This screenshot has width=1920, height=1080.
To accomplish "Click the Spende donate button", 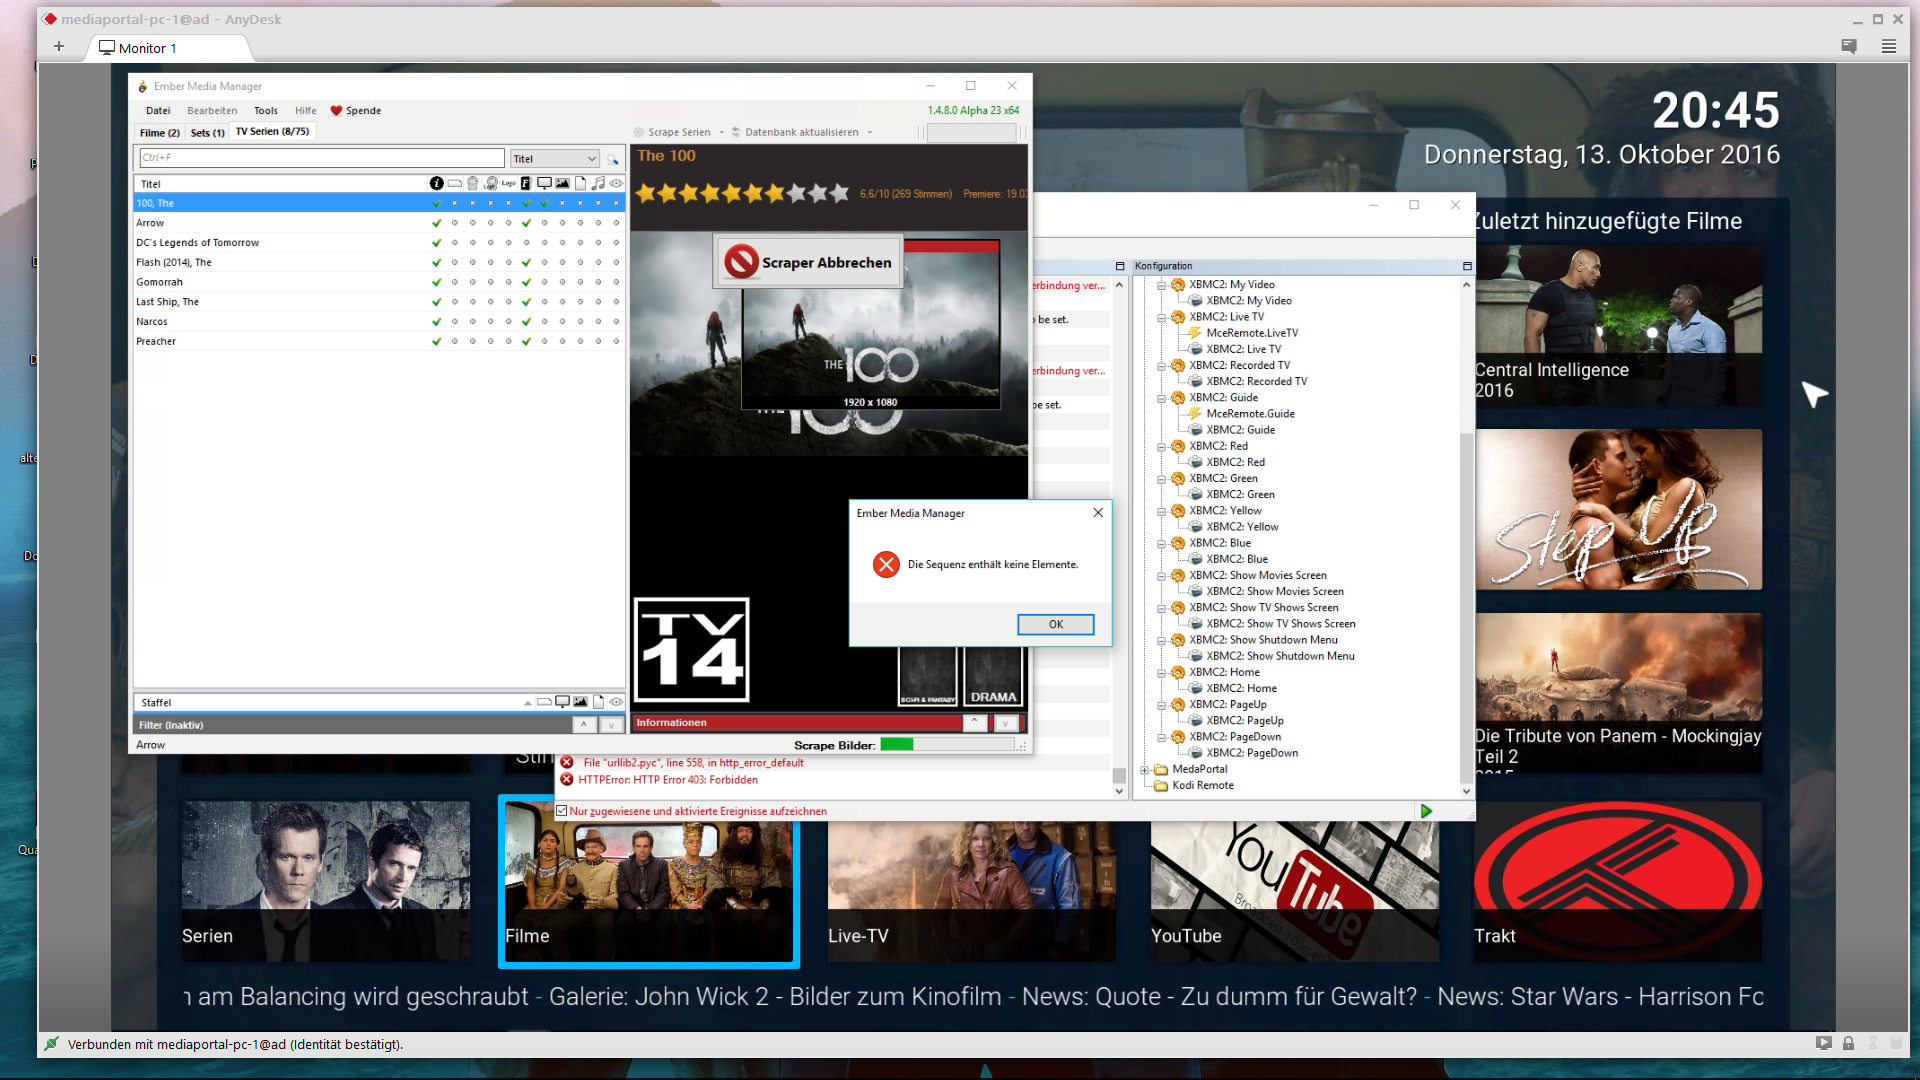I will coord(356,111).
